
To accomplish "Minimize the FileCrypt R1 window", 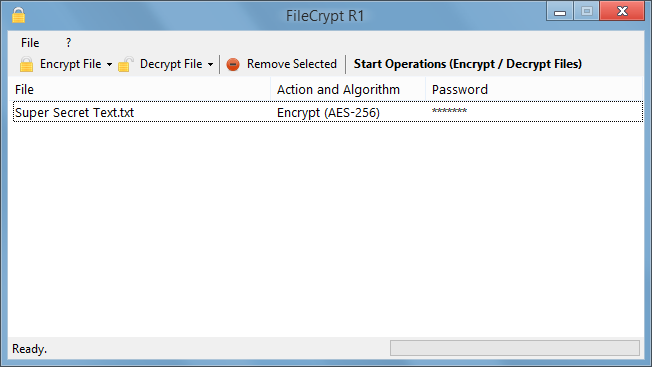I will 560,12.
